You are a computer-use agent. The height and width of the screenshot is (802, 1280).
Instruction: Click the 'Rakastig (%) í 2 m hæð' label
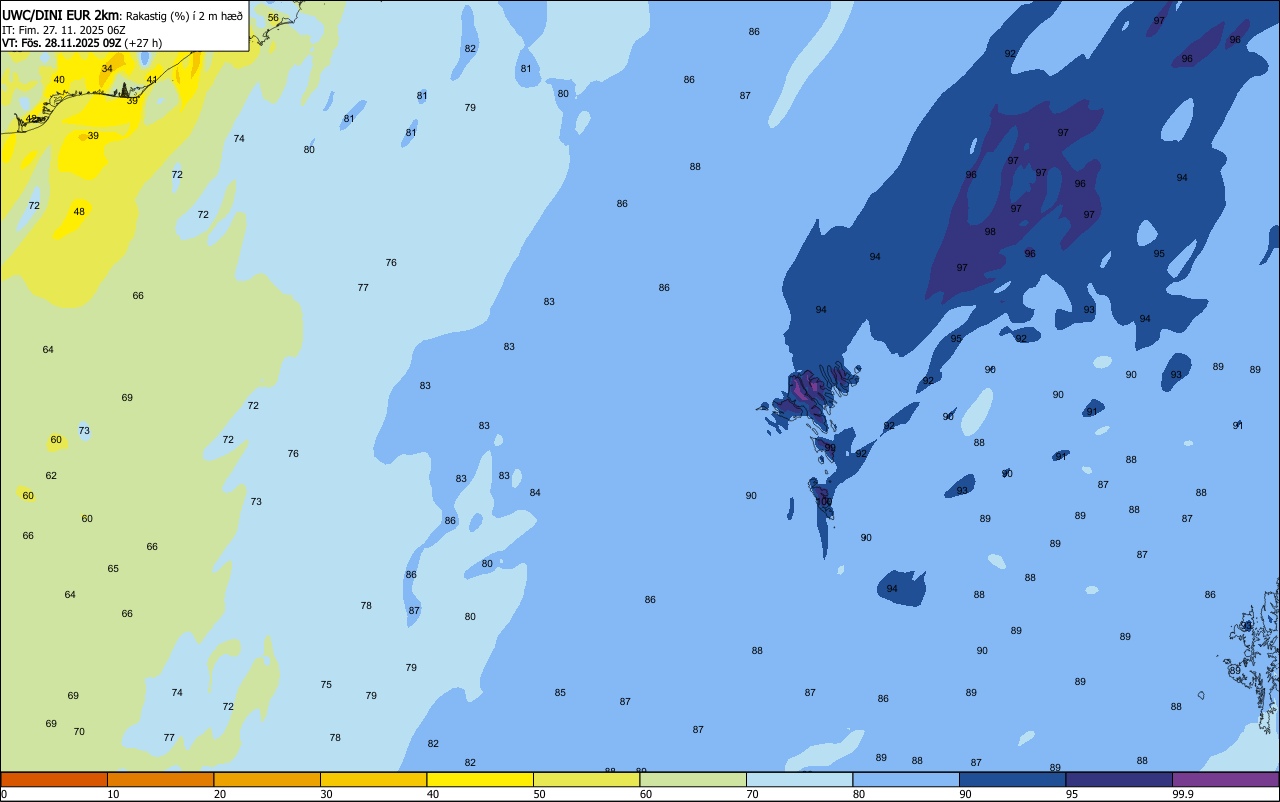click(184, 16)
